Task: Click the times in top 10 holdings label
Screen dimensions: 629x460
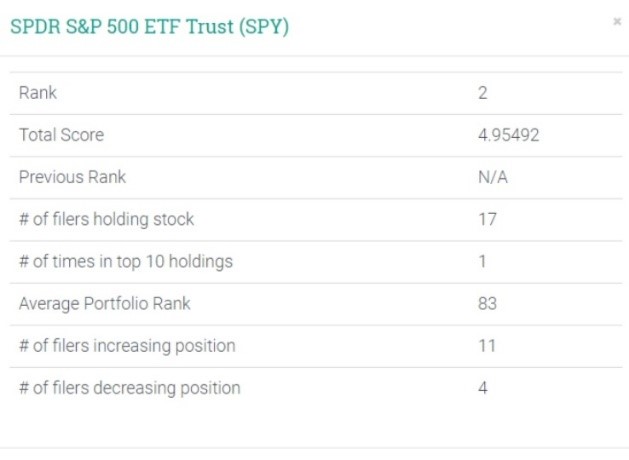Action: click(125, 261)
